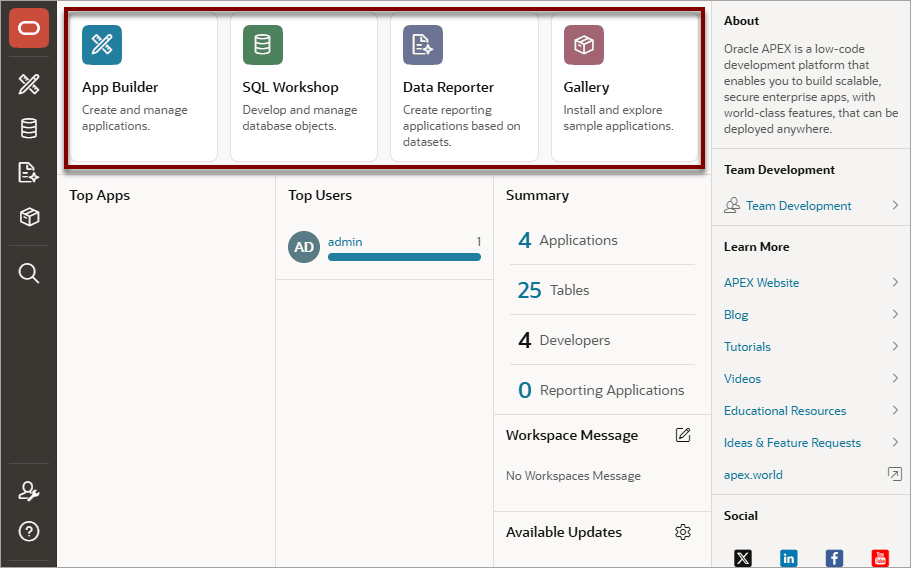
Task: Visit the APEX Website link
Action: [761, 283]
